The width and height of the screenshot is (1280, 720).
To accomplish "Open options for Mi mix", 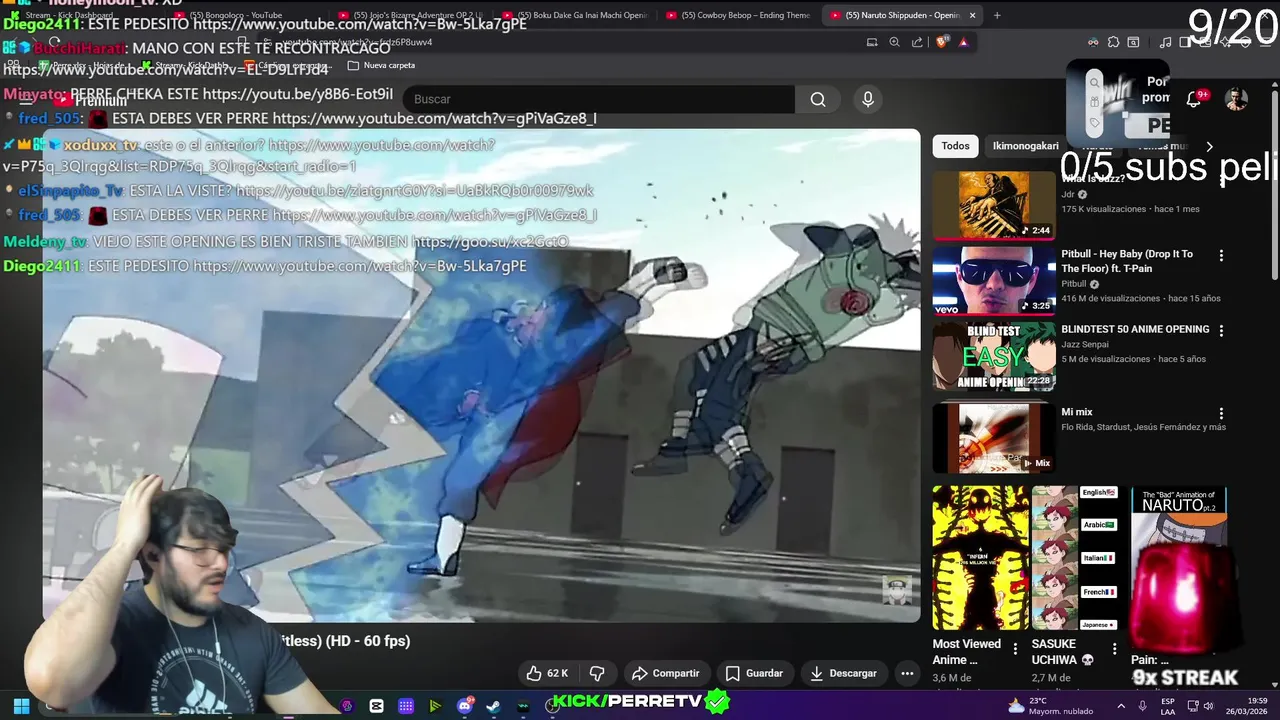I will tap(1221, 414).
